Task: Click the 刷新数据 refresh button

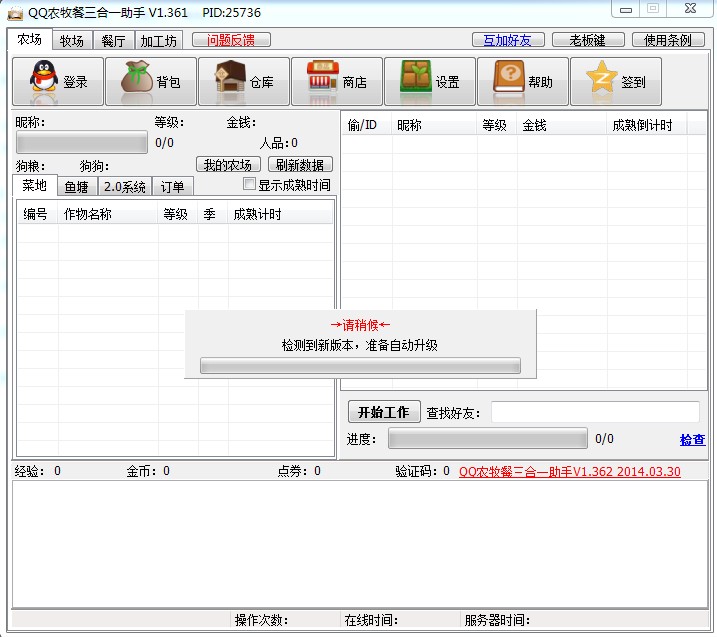Action: (300, 165)
